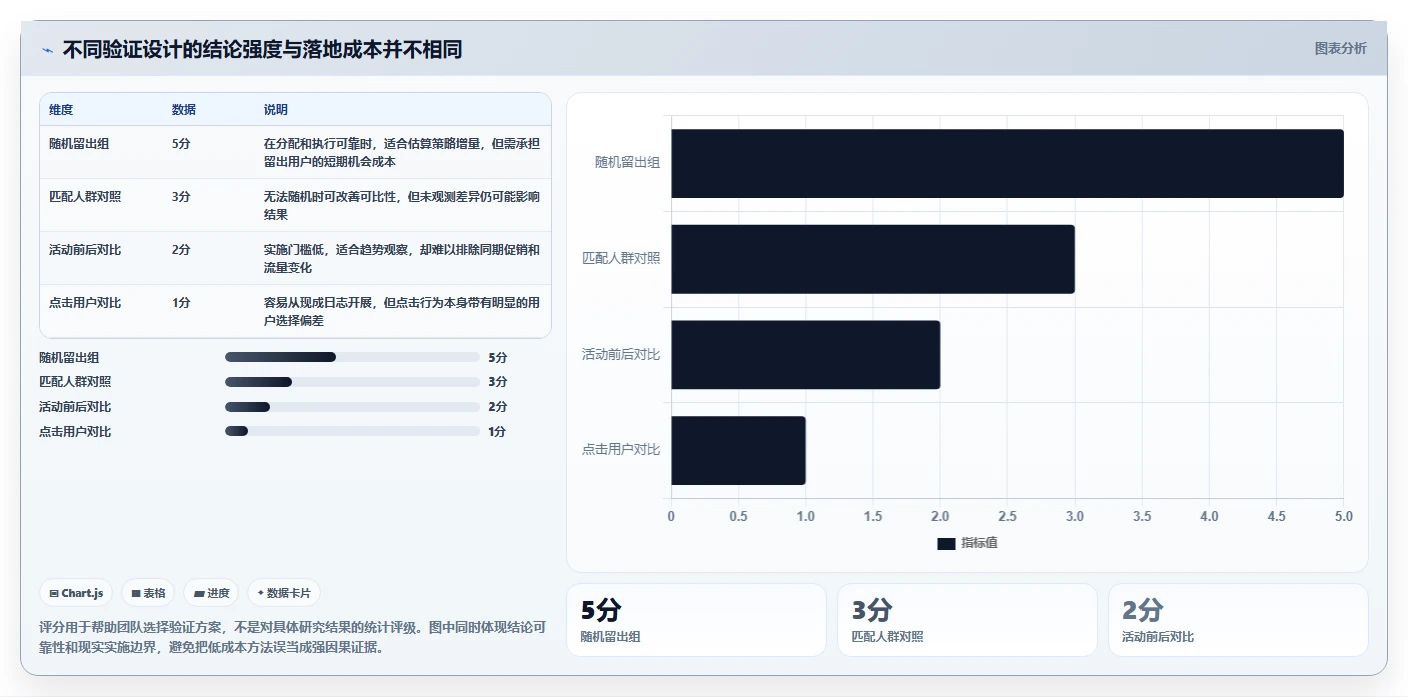1408x697 pixels.
Task: Click the 匹配人群对照 progress bar
Action: 352,382
